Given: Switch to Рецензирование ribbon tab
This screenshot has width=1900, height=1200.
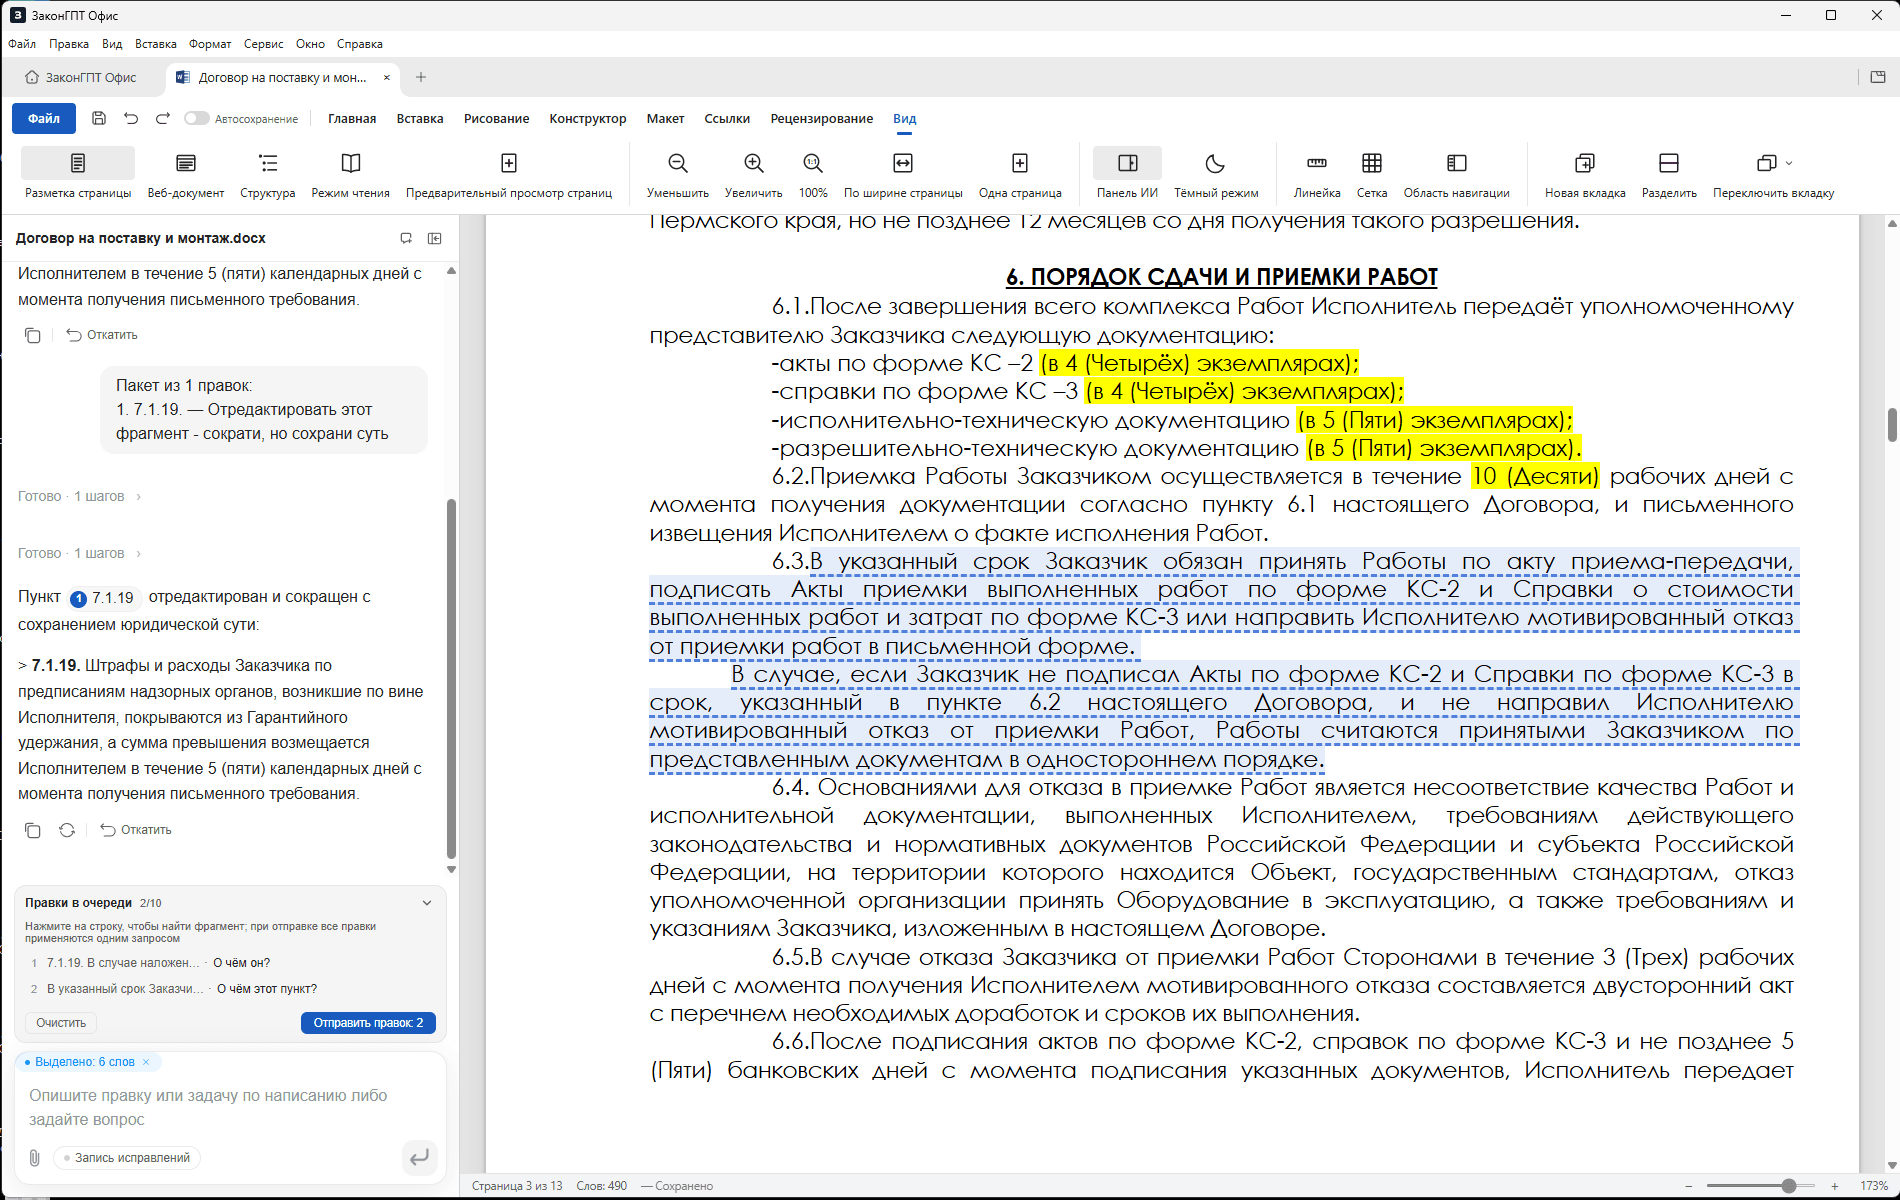Looking at the screenshot, I should click(821, 118).
